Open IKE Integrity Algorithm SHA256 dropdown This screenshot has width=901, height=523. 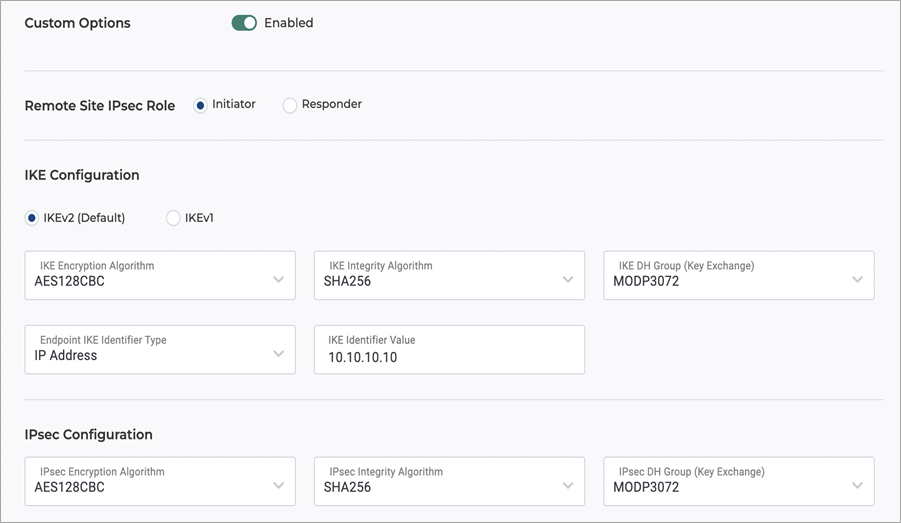pos(449,275)
